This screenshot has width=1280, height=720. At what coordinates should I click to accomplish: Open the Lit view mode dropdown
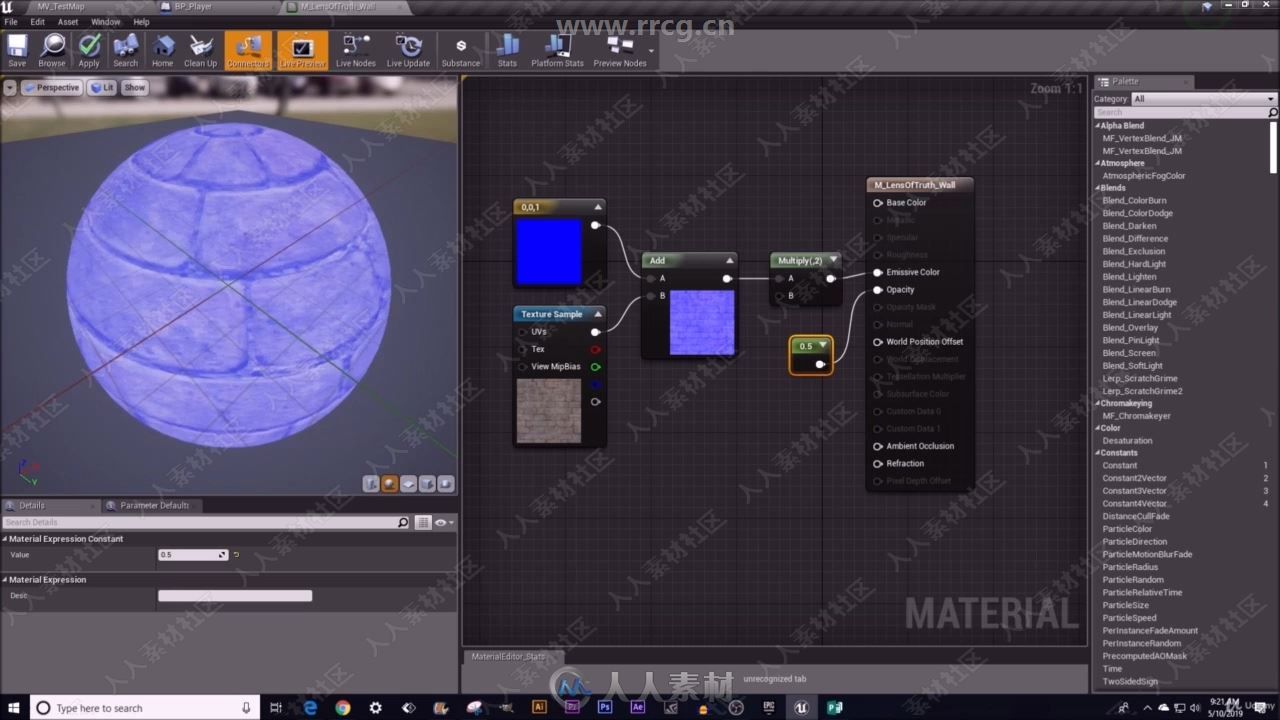[102, 87]
